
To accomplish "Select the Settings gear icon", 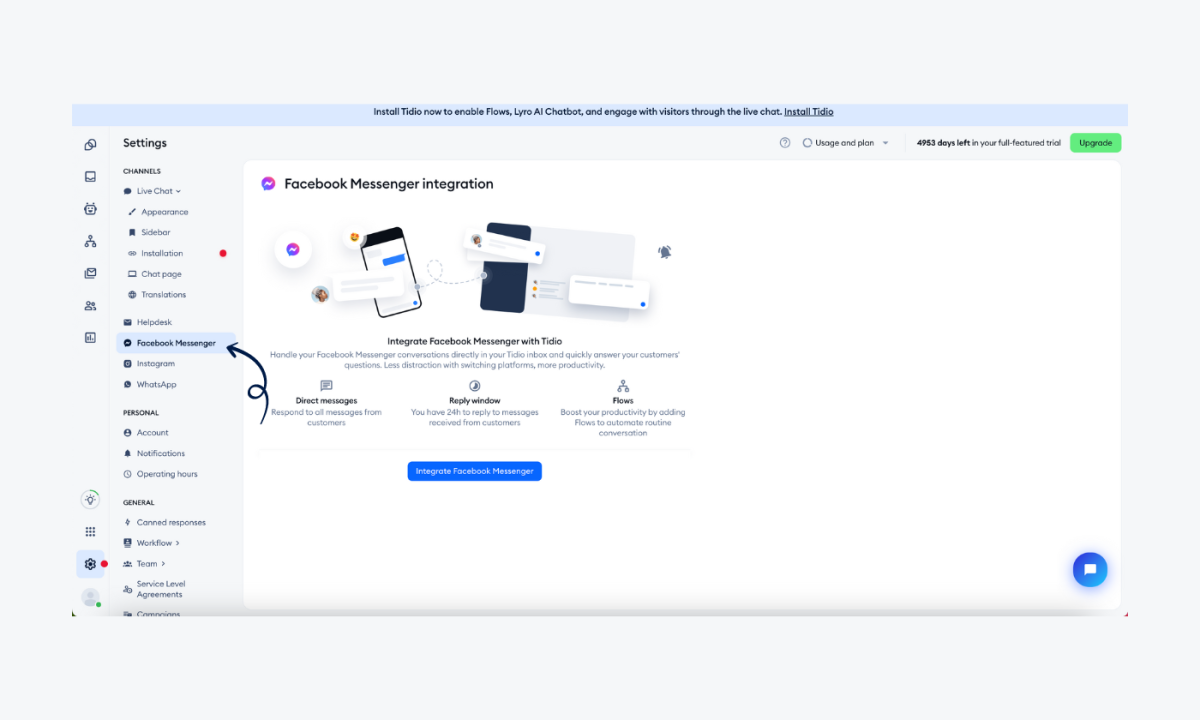I will tap(90, 563).
